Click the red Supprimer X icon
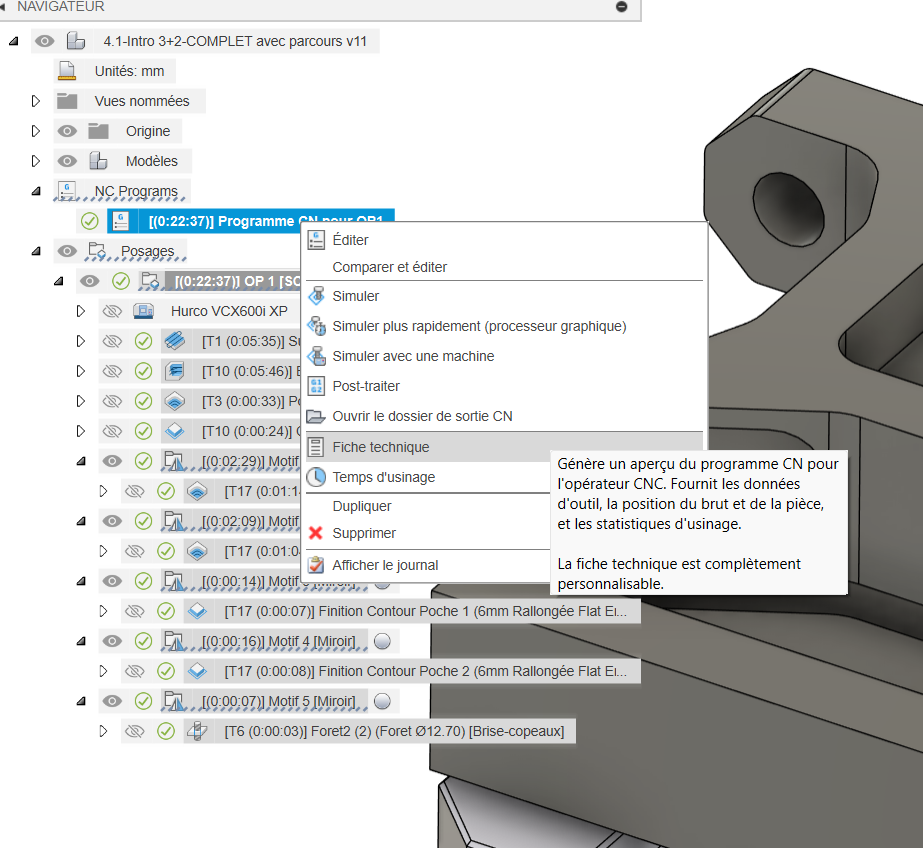923x848 pixels. (316, 533)
